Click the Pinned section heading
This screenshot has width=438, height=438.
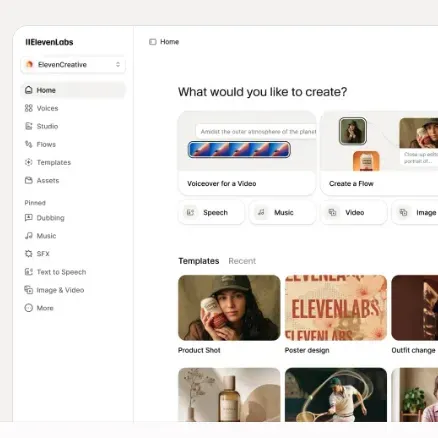tap(35, 203)
